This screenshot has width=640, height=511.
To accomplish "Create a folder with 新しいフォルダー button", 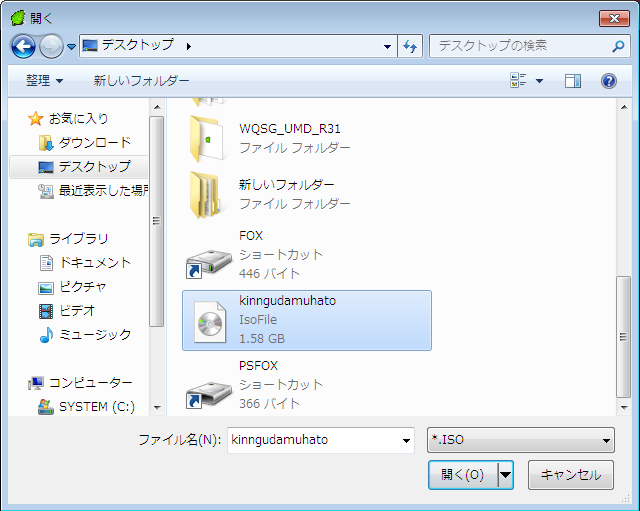I will pos(142,80).
